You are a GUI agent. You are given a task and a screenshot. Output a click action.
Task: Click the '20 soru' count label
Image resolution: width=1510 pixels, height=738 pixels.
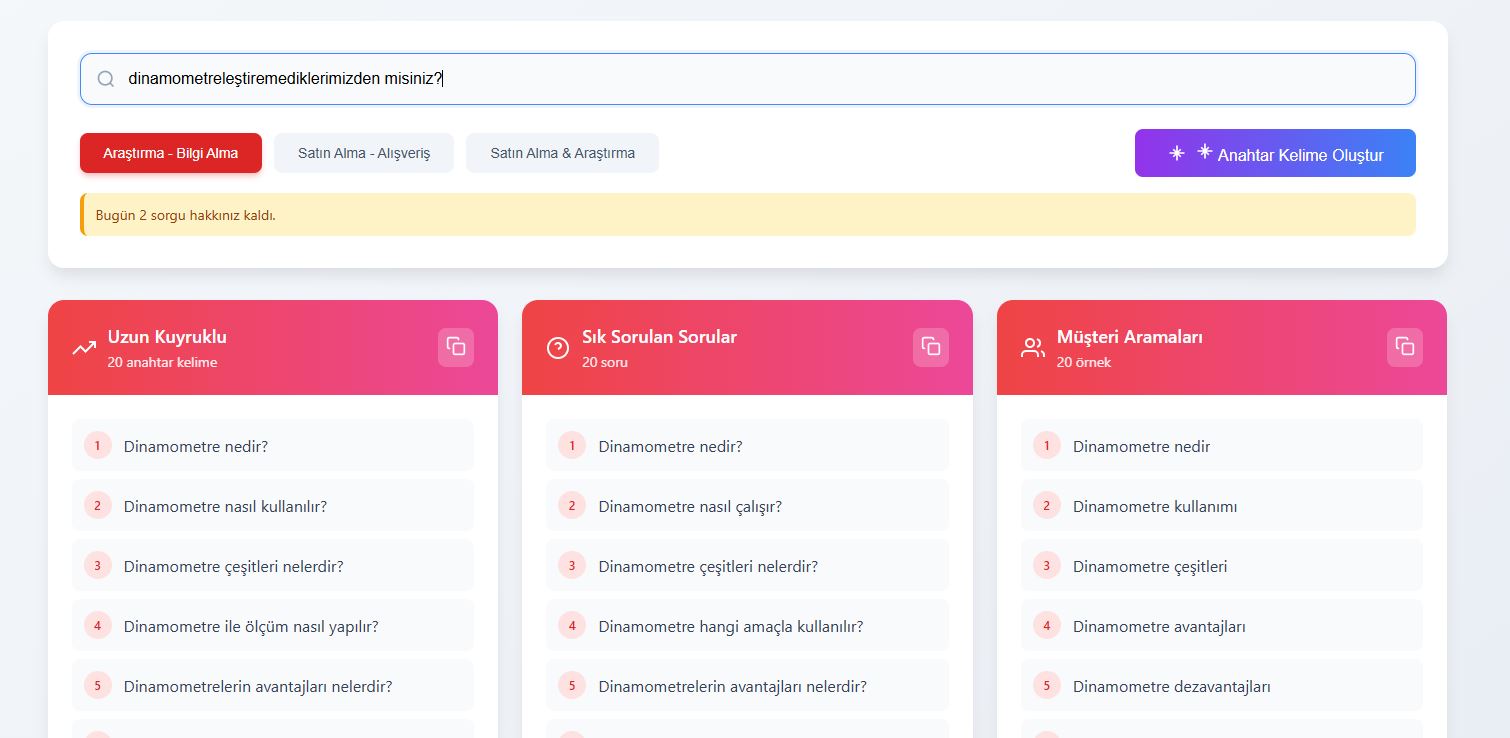[605, 362]
